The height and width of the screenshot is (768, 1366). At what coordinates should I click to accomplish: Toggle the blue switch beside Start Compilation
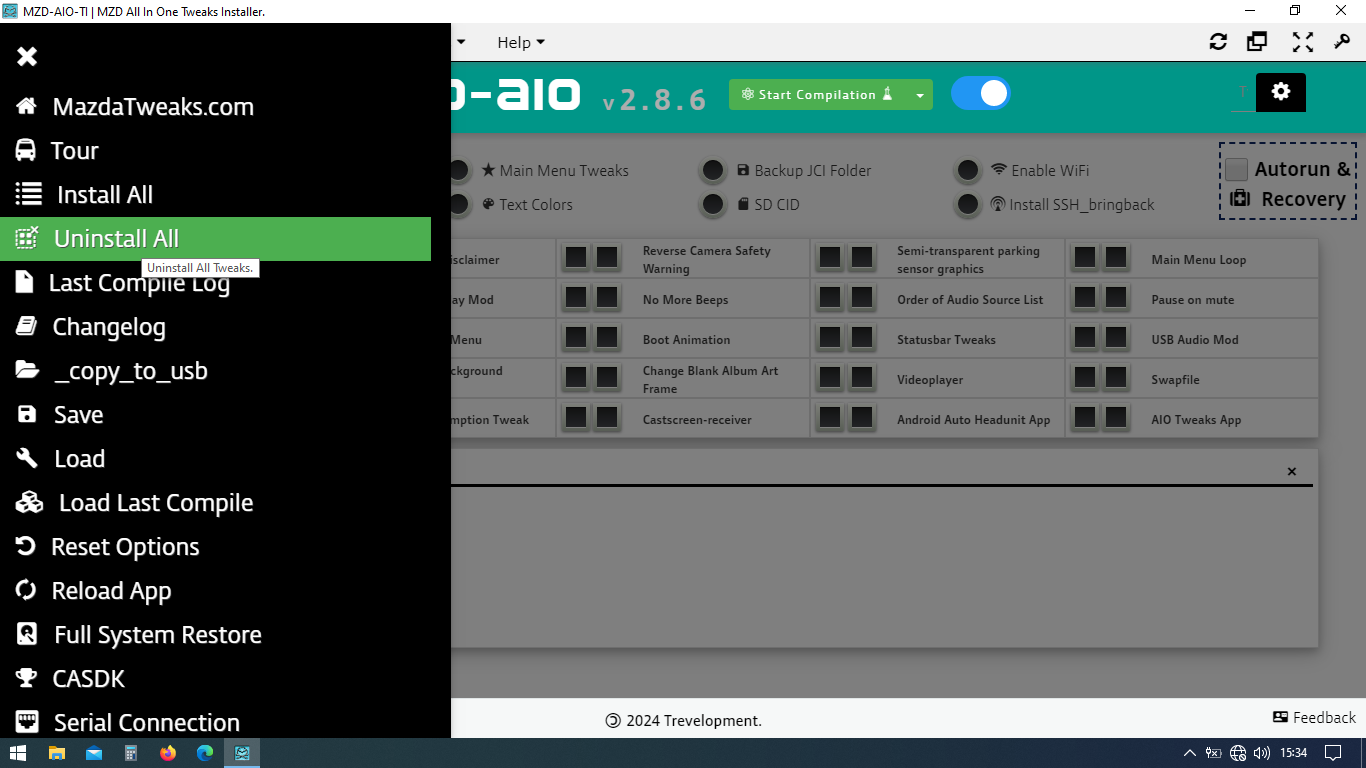pos(980,94)
